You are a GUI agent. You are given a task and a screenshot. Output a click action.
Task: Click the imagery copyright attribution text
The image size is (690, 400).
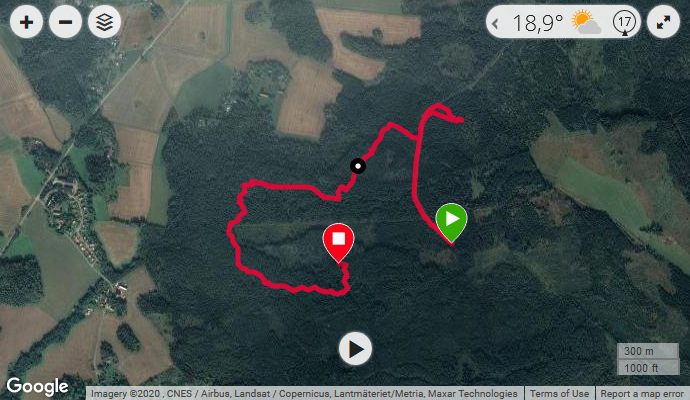[304, 393]
